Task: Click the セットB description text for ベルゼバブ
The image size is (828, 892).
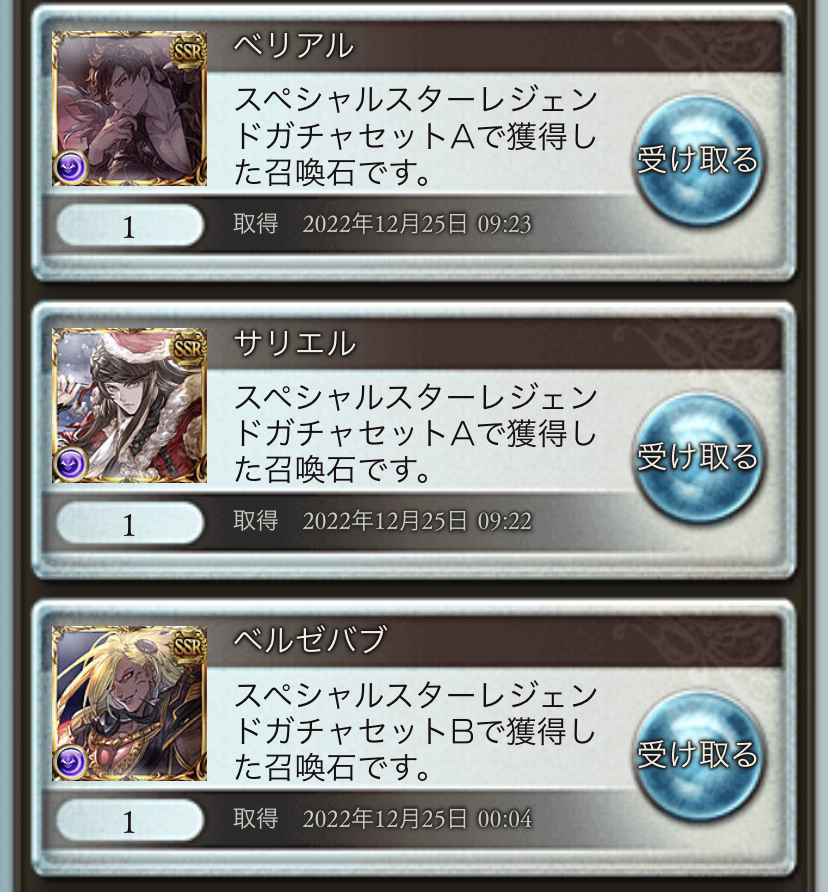Action: coord(415,732)
